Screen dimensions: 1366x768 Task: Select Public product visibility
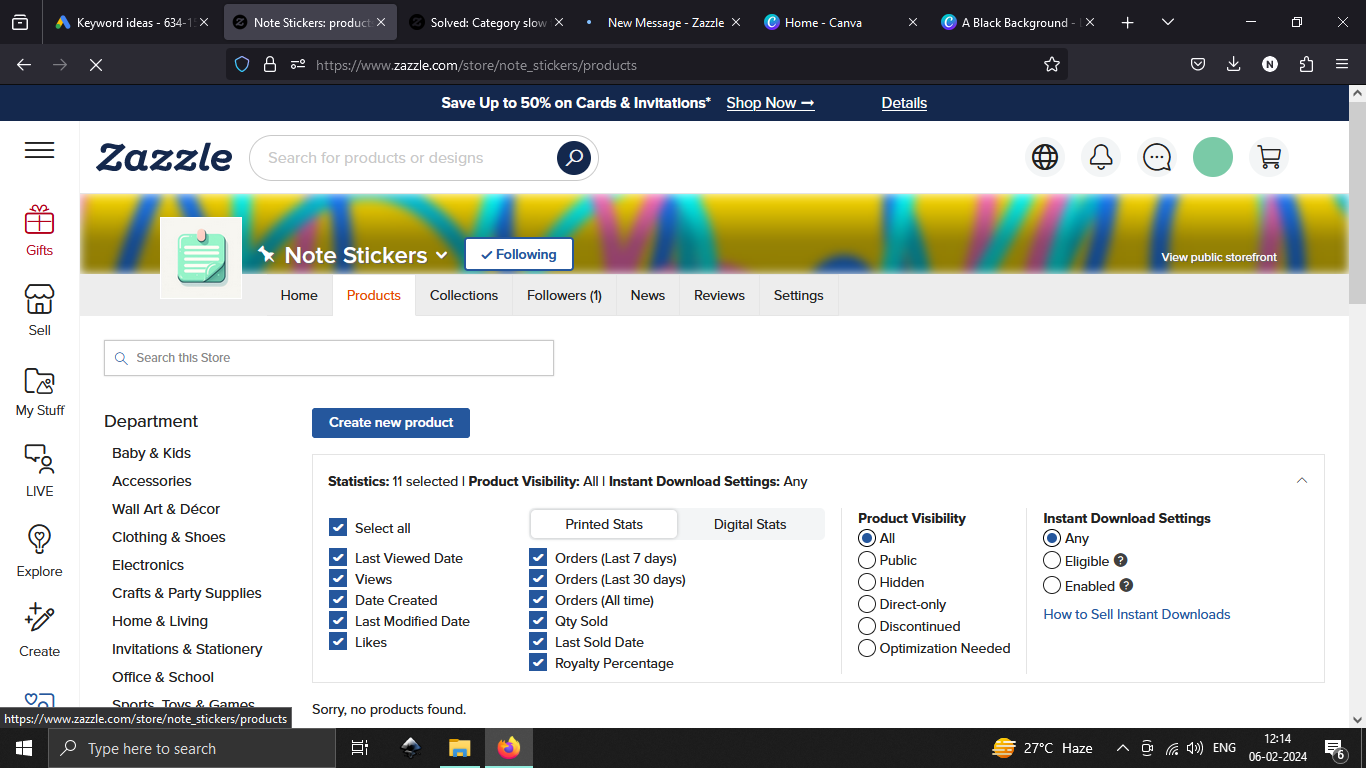[867, 560]
